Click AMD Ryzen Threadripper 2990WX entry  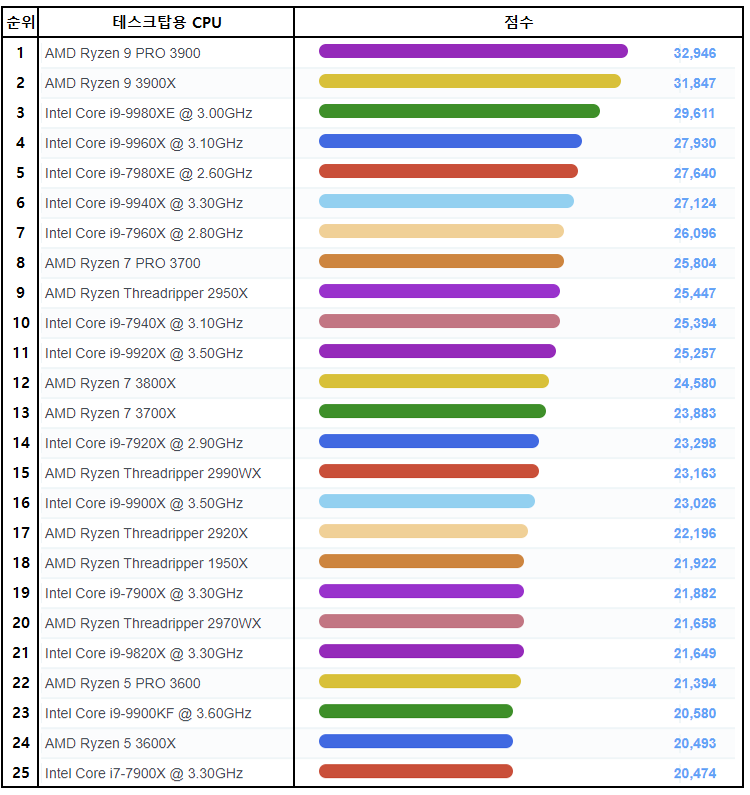[x=153, y=473]
